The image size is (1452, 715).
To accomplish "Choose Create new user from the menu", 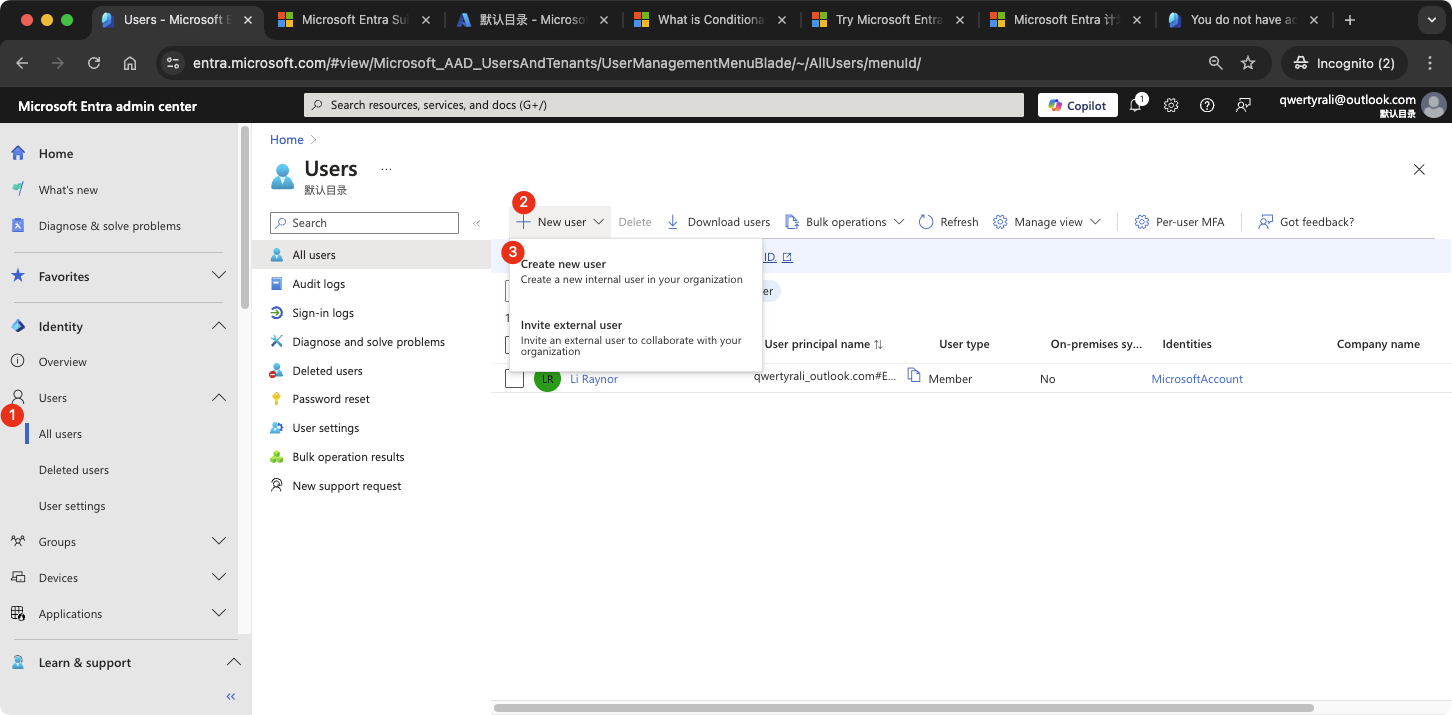I will point(636,271).
